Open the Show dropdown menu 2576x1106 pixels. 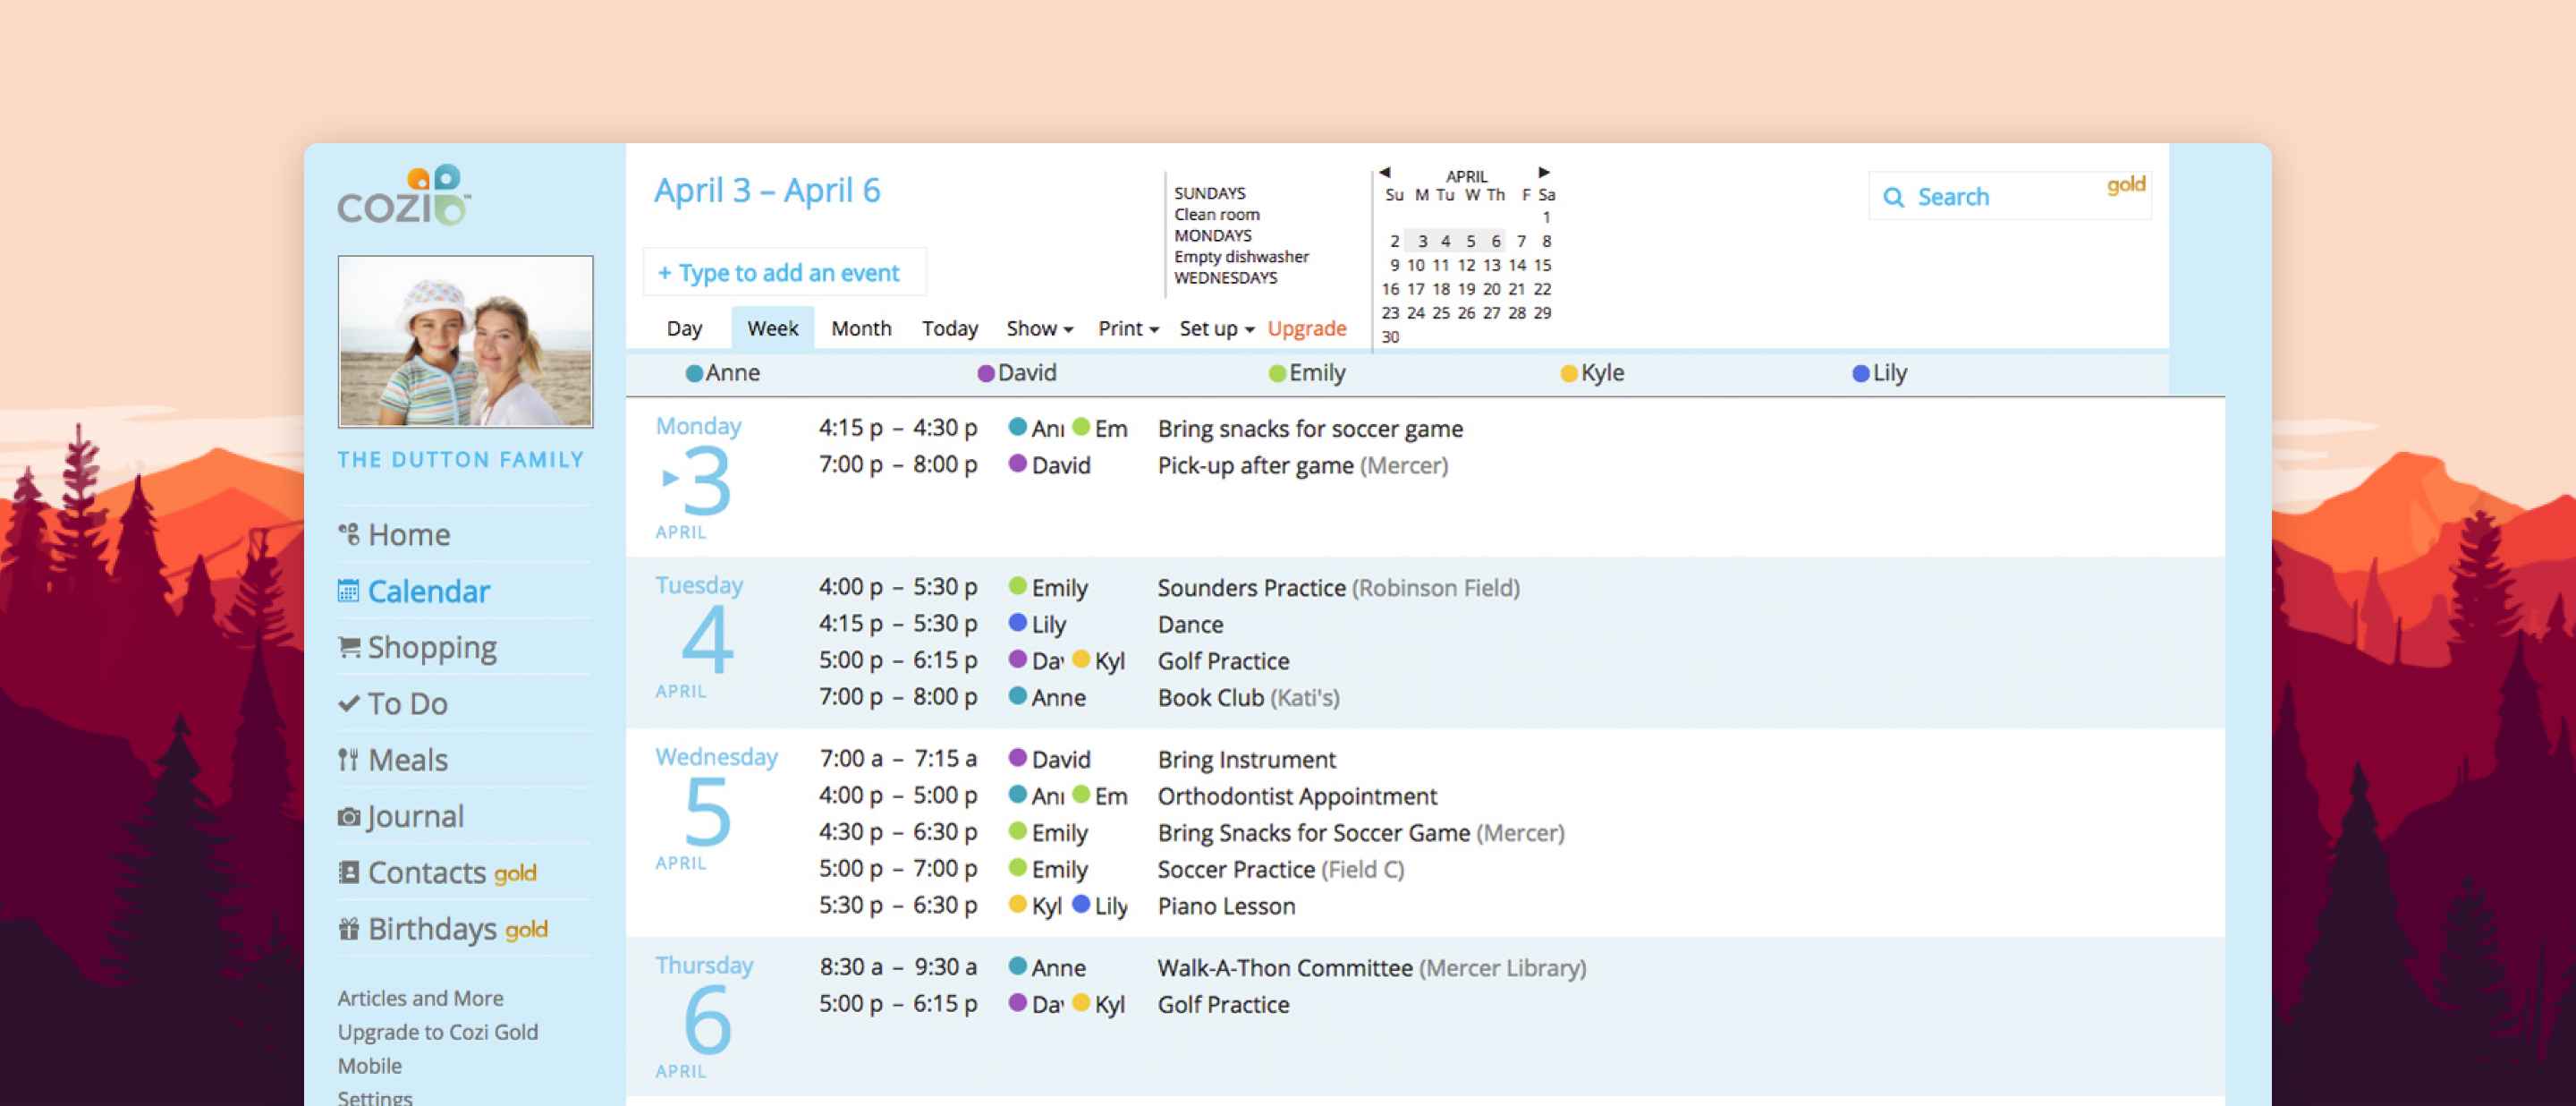(x=1037, y=328)
